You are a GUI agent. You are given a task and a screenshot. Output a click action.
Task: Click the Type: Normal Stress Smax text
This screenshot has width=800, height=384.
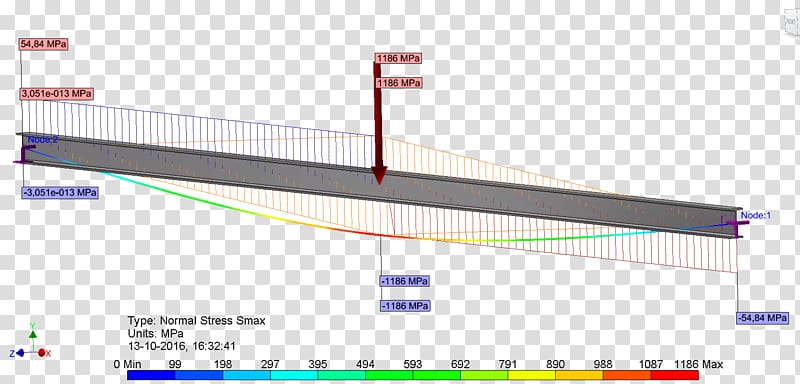pos(196,321)
